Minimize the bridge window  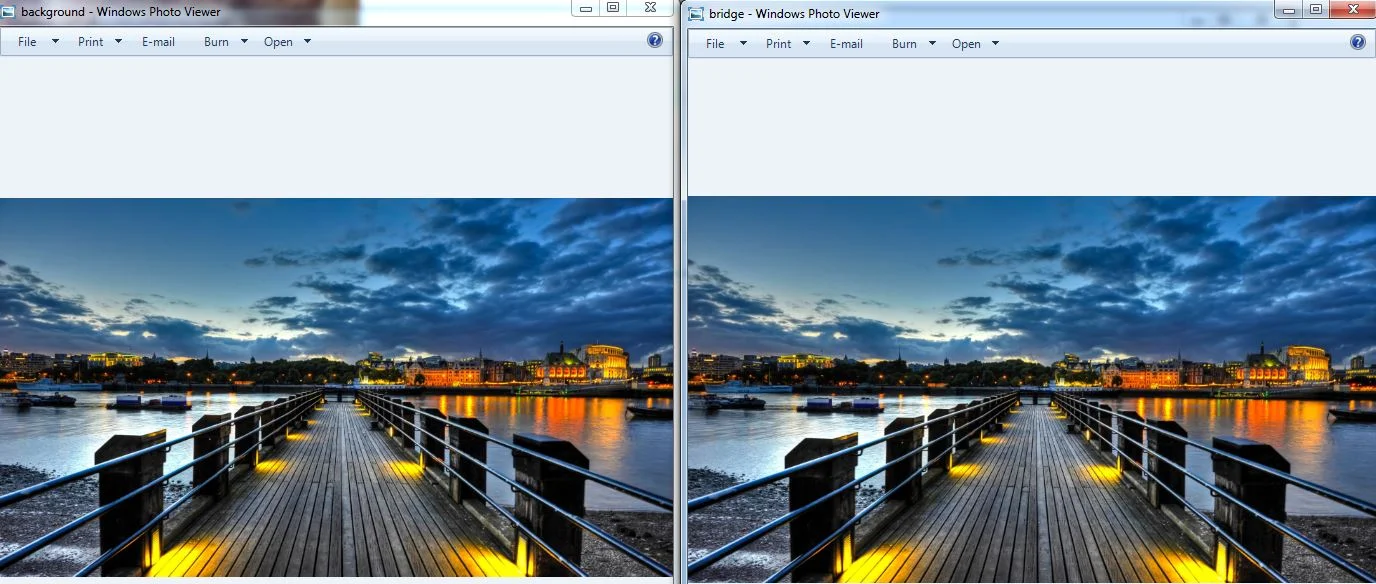[x=1290, y=9]
